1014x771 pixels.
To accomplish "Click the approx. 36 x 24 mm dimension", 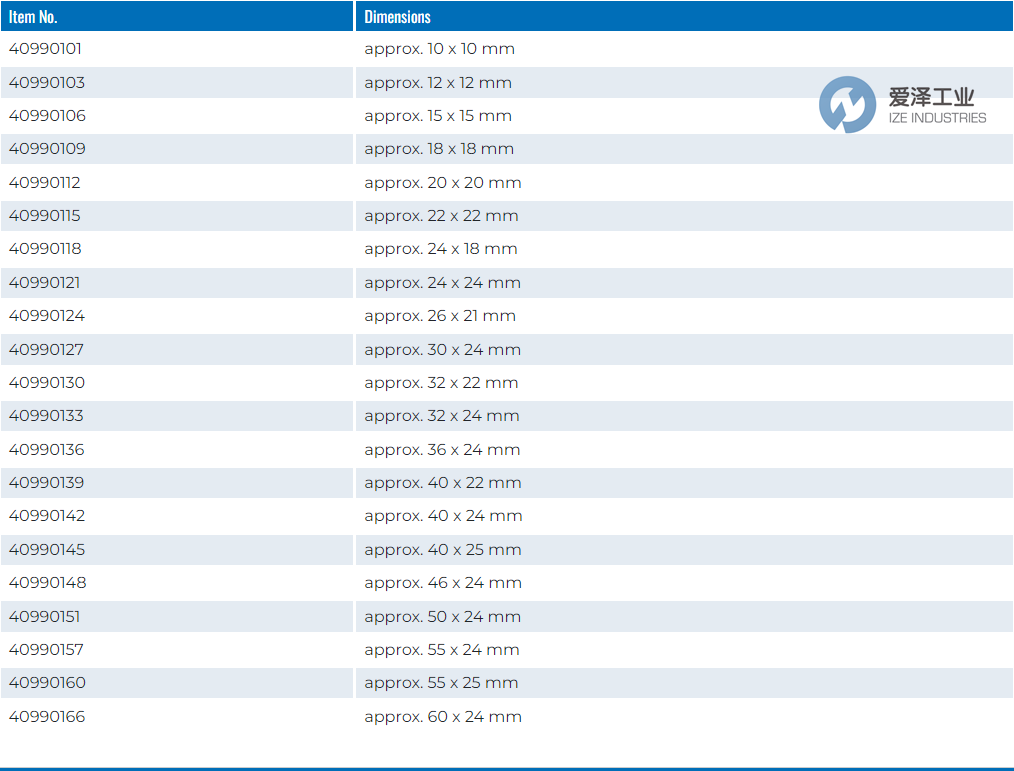I will click(442, 450).
